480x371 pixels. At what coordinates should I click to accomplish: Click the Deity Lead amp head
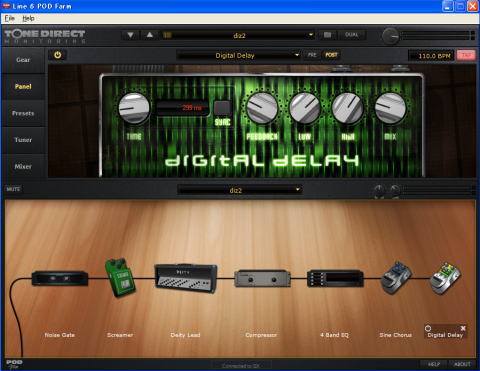[186, 278]
